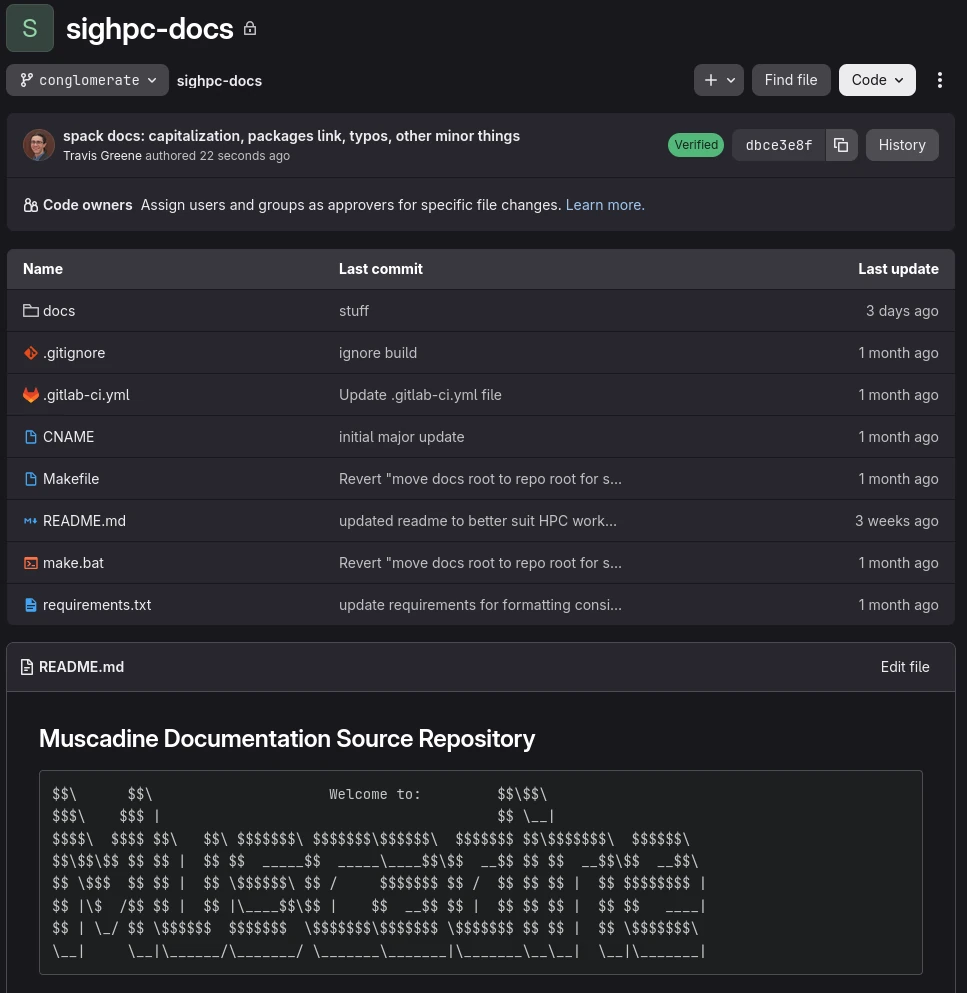Open the make.bat row's Revert commit message
Viewport: 967px width, 993px height.
[480, 563]
